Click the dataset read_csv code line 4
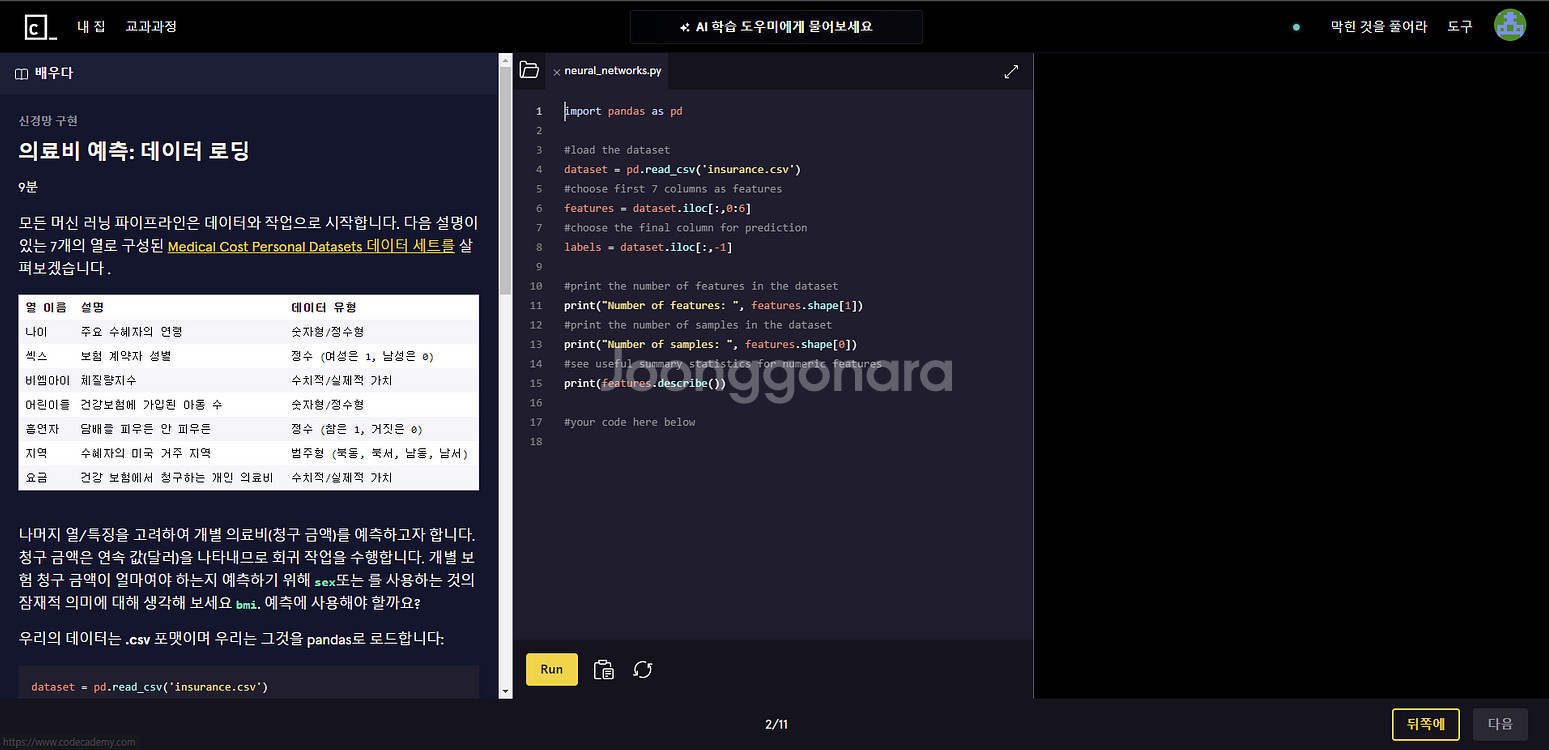 (x=682, y=169)
